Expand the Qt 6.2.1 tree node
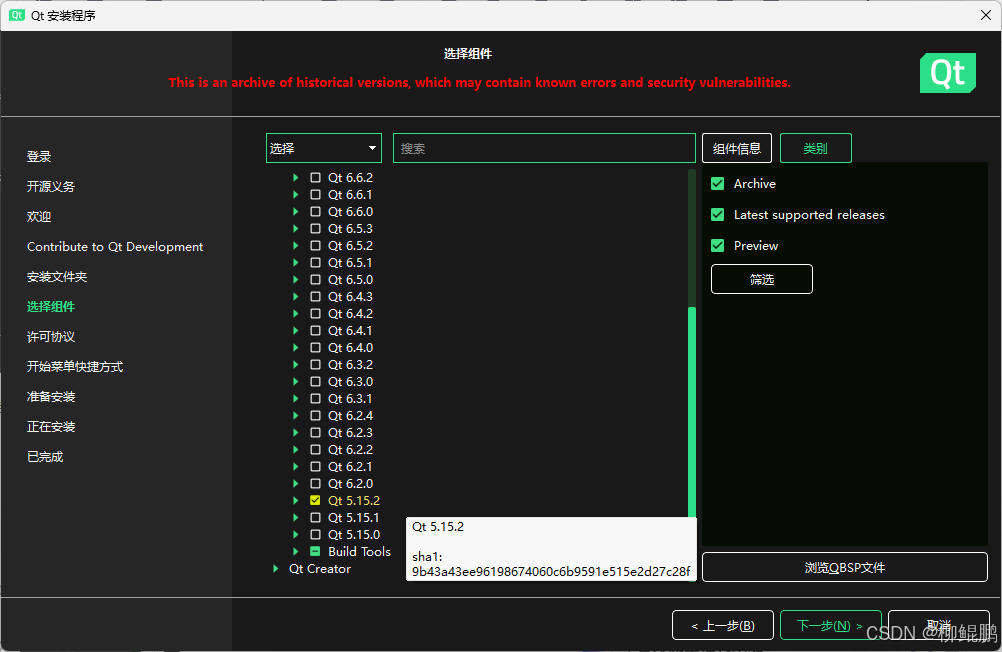Screen dimensions: 1002x652 (295, 467)
